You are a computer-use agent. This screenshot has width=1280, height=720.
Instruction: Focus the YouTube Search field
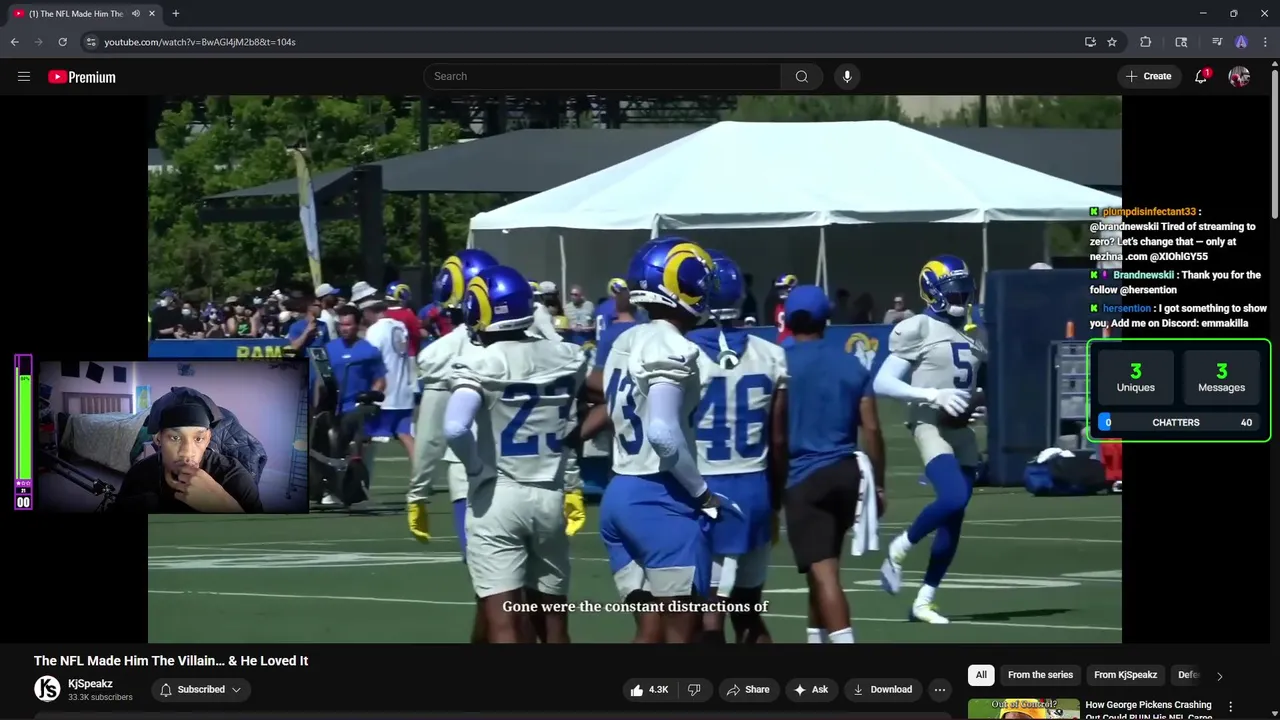point(603,77)
